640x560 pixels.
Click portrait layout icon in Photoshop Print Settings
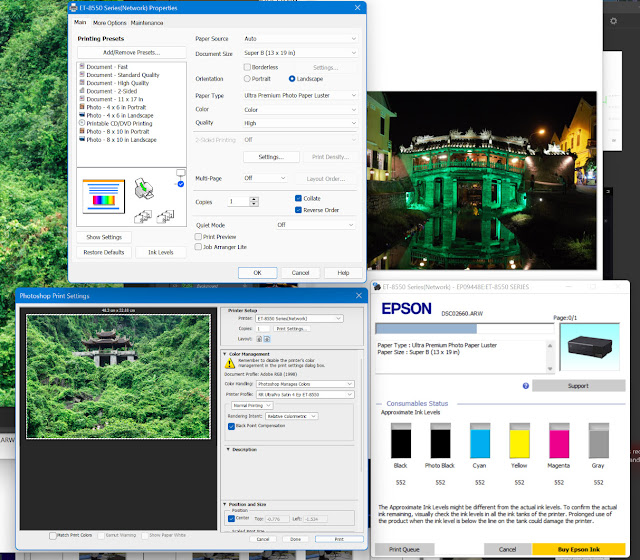pyautogui.click(x=259, y=339)
